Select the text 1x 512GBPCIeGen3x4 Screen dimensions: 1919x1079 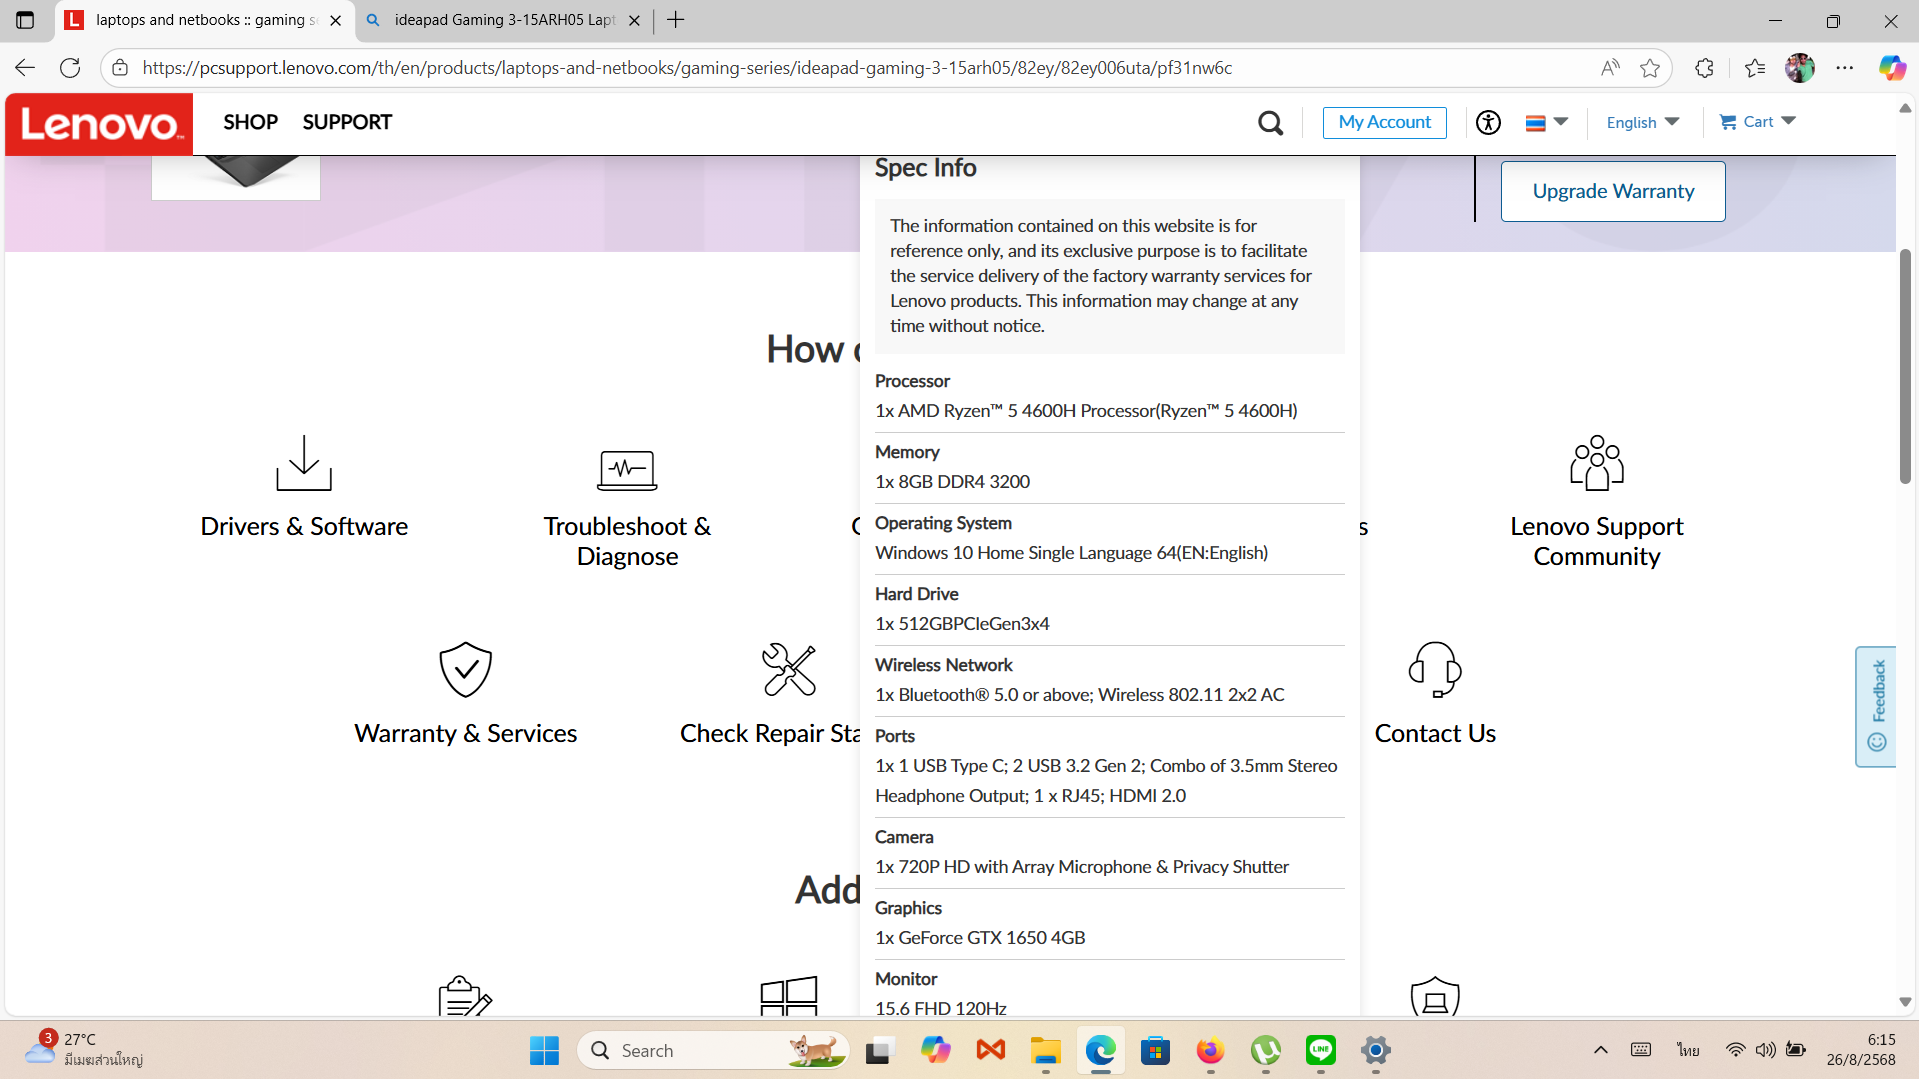point(962,624)
